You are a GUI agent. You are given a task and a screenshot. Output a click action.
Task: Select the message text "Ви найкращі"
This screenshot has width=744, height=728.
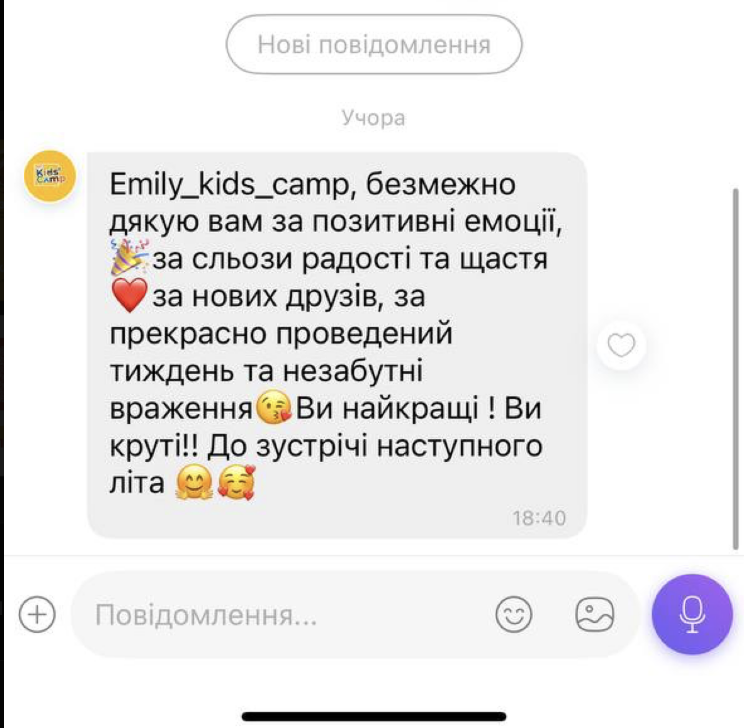point(388,408)
